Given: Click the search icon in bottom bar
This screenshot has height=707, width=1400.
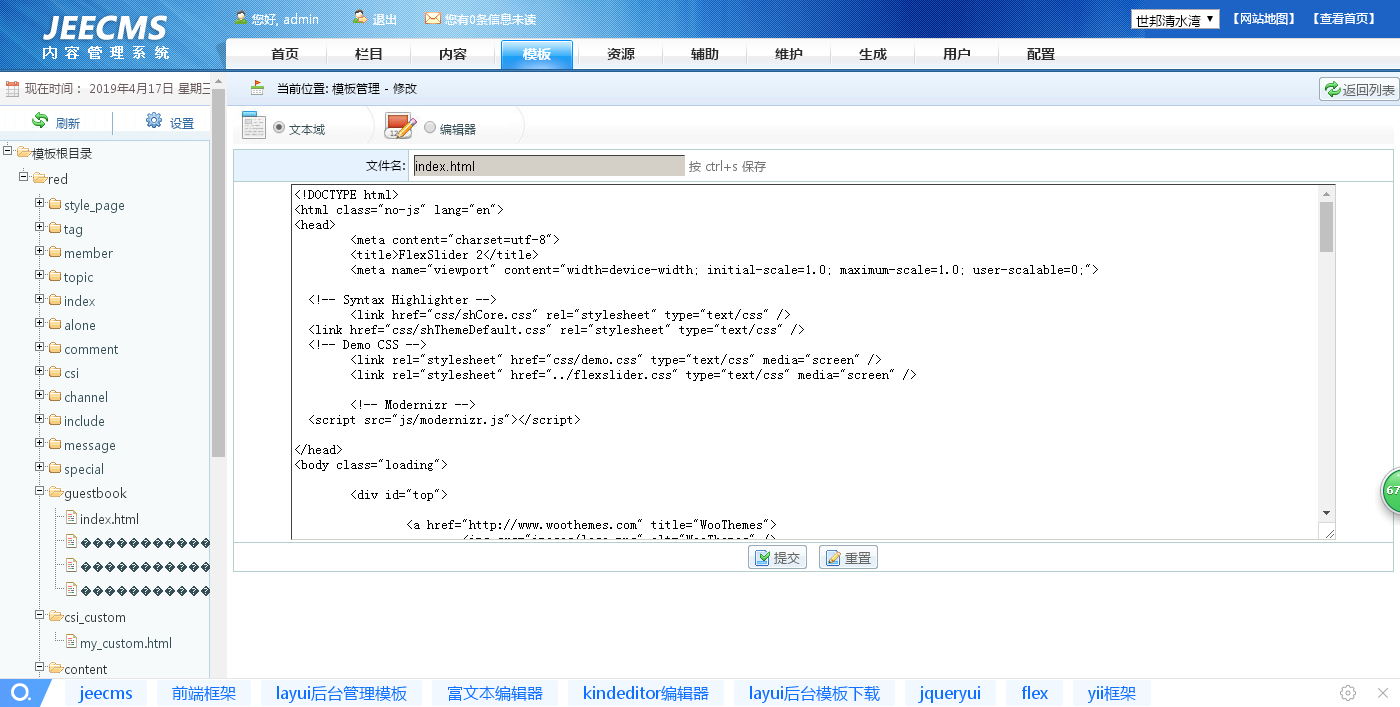Looking at the screenshot, I should coord(20,693).
